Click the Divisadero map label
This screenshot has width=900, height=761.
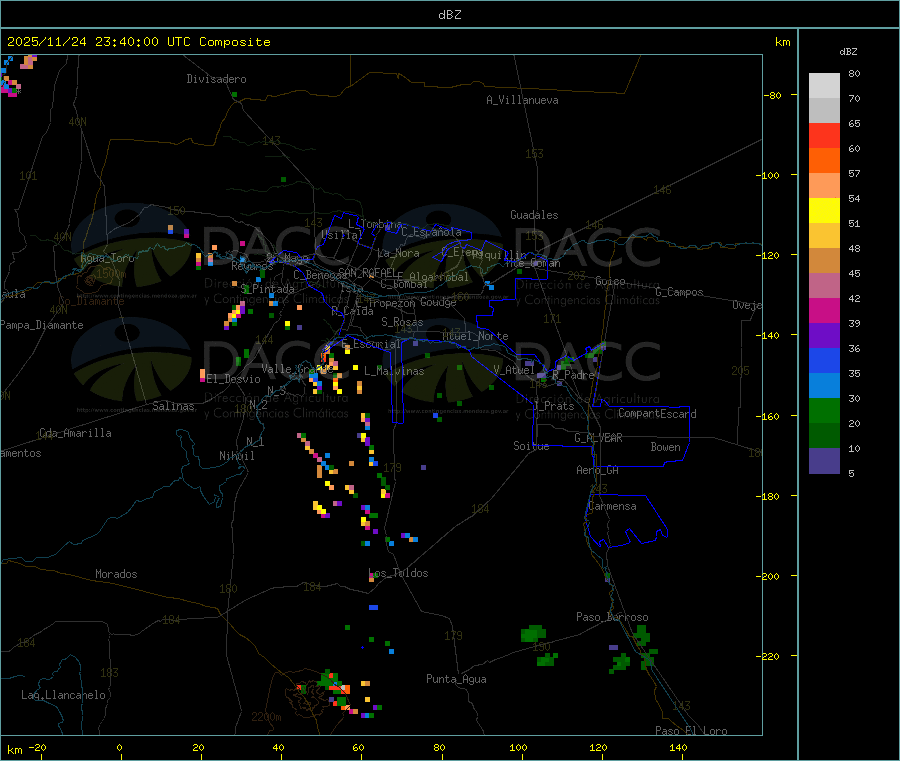[216, 79]
